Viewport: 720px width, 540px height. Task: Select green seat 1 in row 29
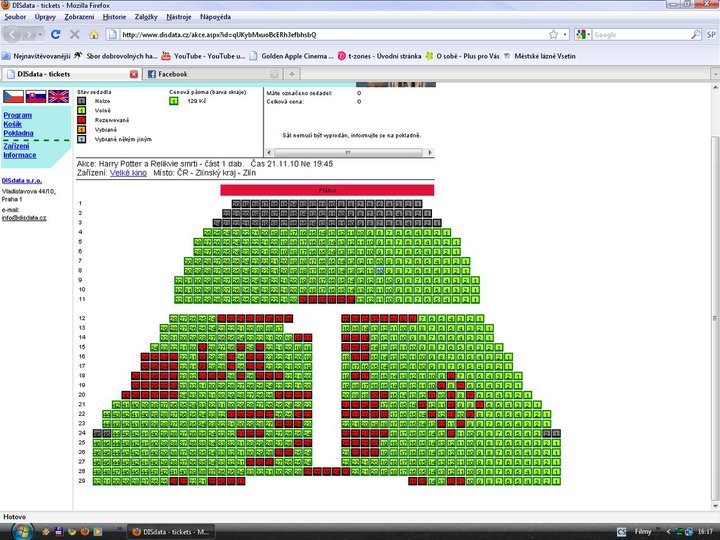(556, 482)
